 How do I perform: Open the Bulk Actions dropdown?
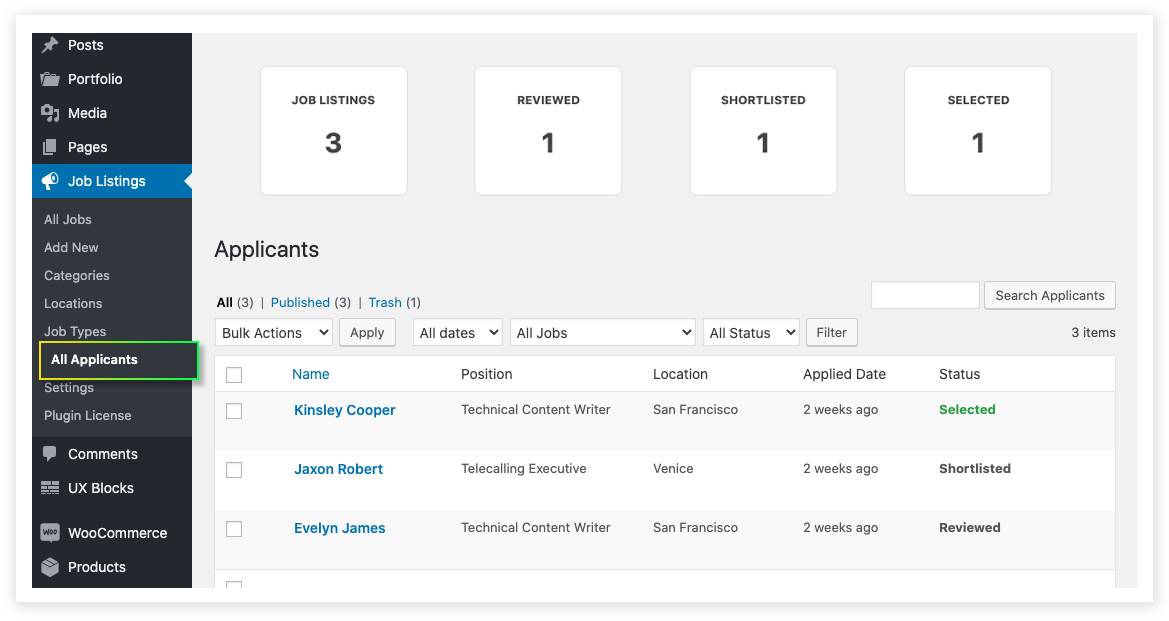(x=273, y=332)
